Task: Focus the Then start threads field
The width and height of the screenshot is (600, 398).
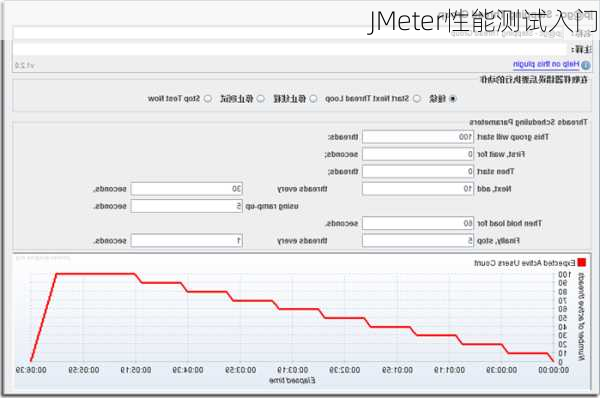Action: (418, 171)
